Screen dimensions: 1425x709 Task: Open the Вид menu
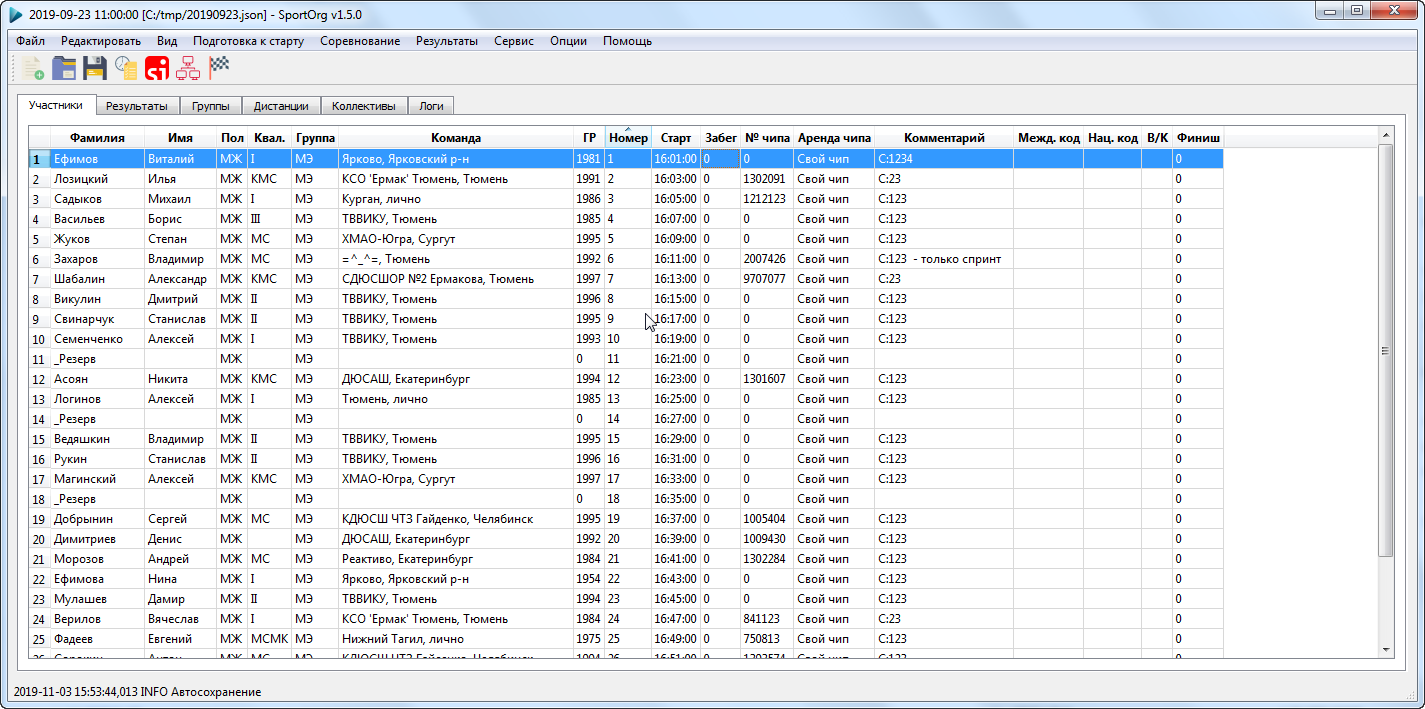tap(167, 41)
